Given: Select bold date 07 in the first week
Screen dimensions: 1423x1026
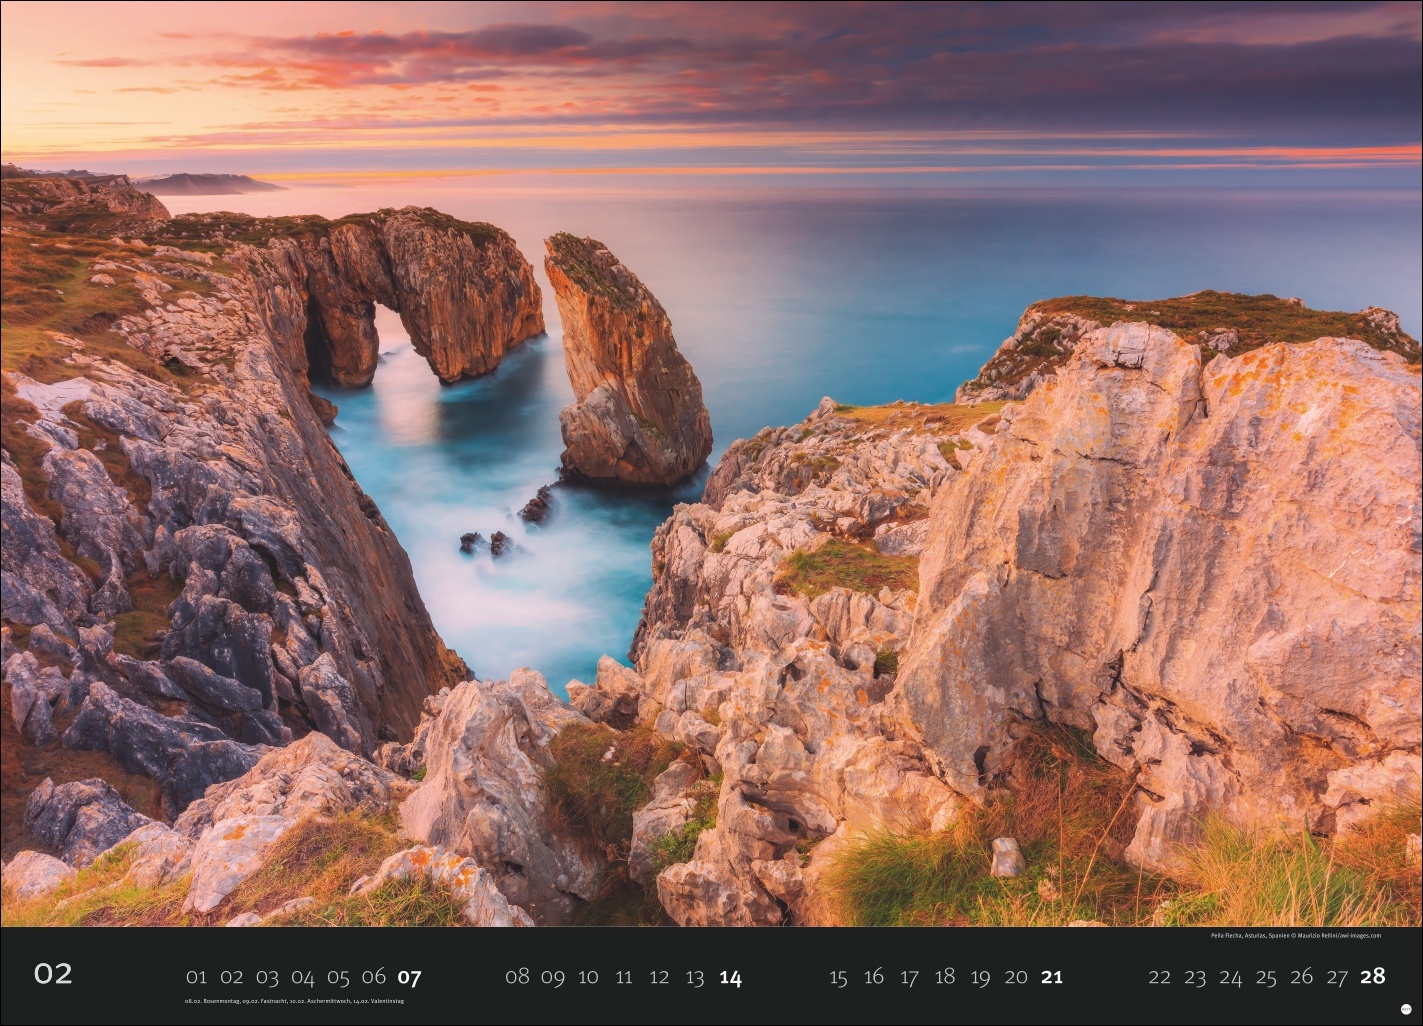Looking at the screenshot, I should pyautogui.click(x=409, y=977).
